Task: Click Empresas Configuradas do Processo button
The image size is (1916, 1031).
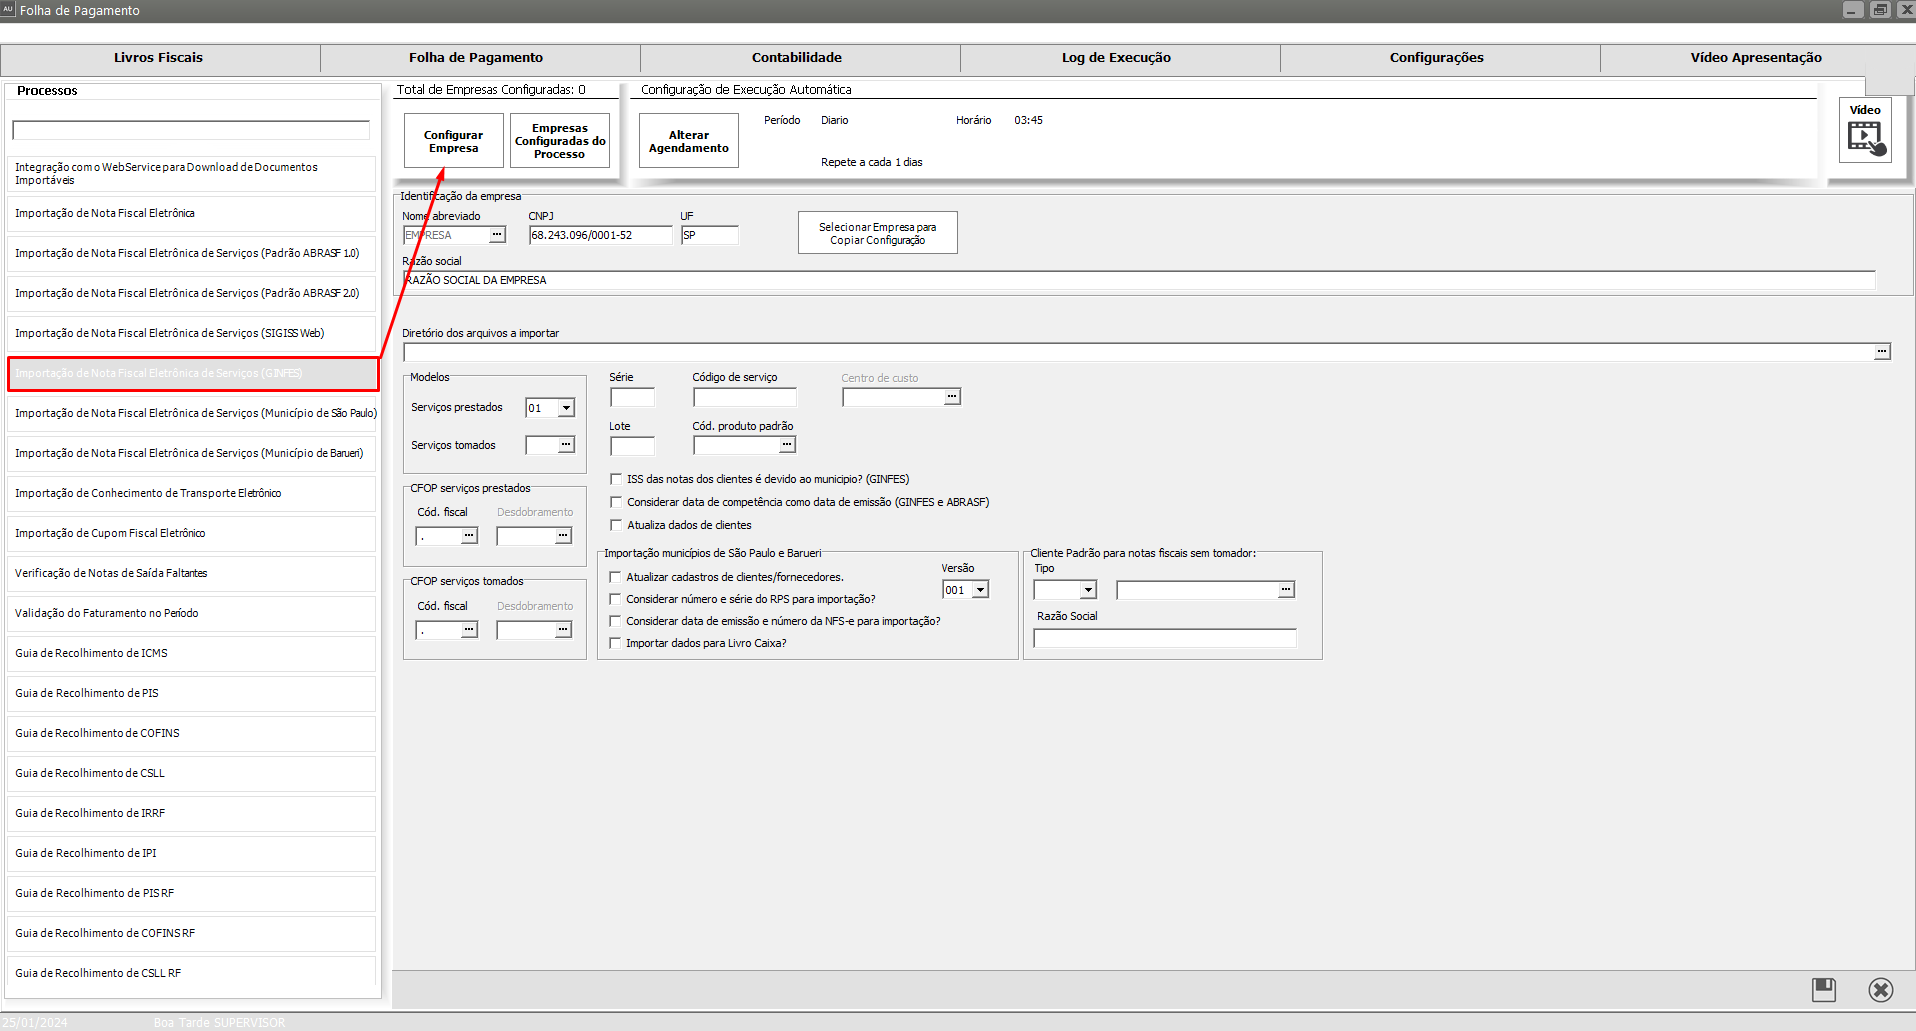Action: pos(560,141)
